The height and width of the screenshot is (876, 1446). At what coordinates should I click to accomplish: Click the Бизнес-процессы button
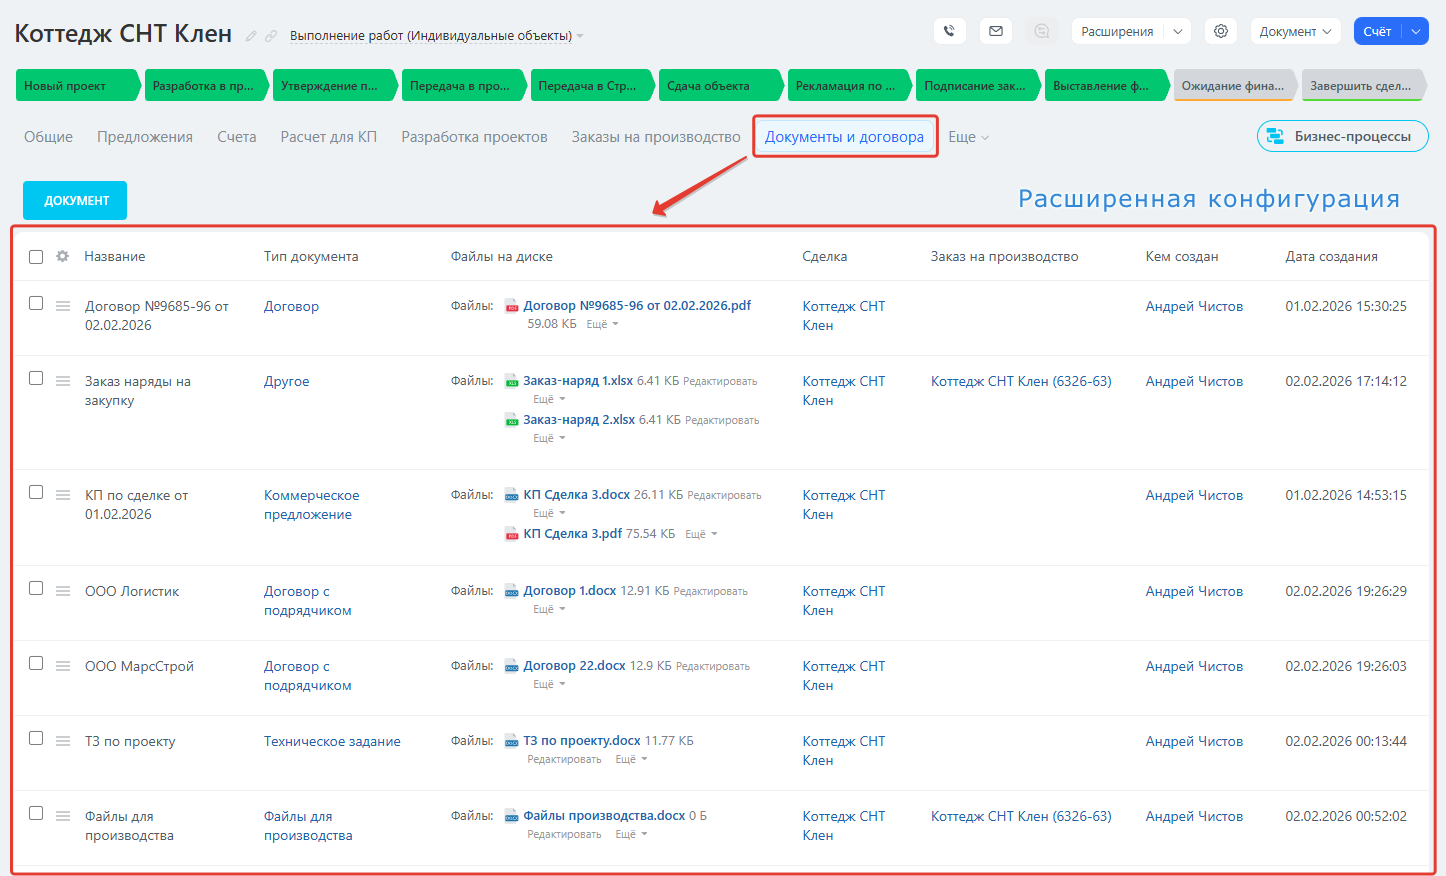(1342, 136)
